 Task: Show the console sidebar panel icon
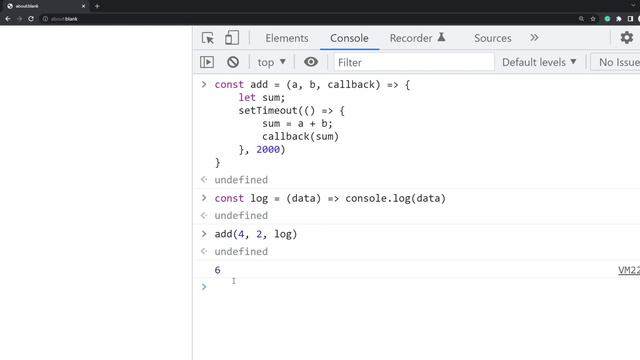[207, 62]
